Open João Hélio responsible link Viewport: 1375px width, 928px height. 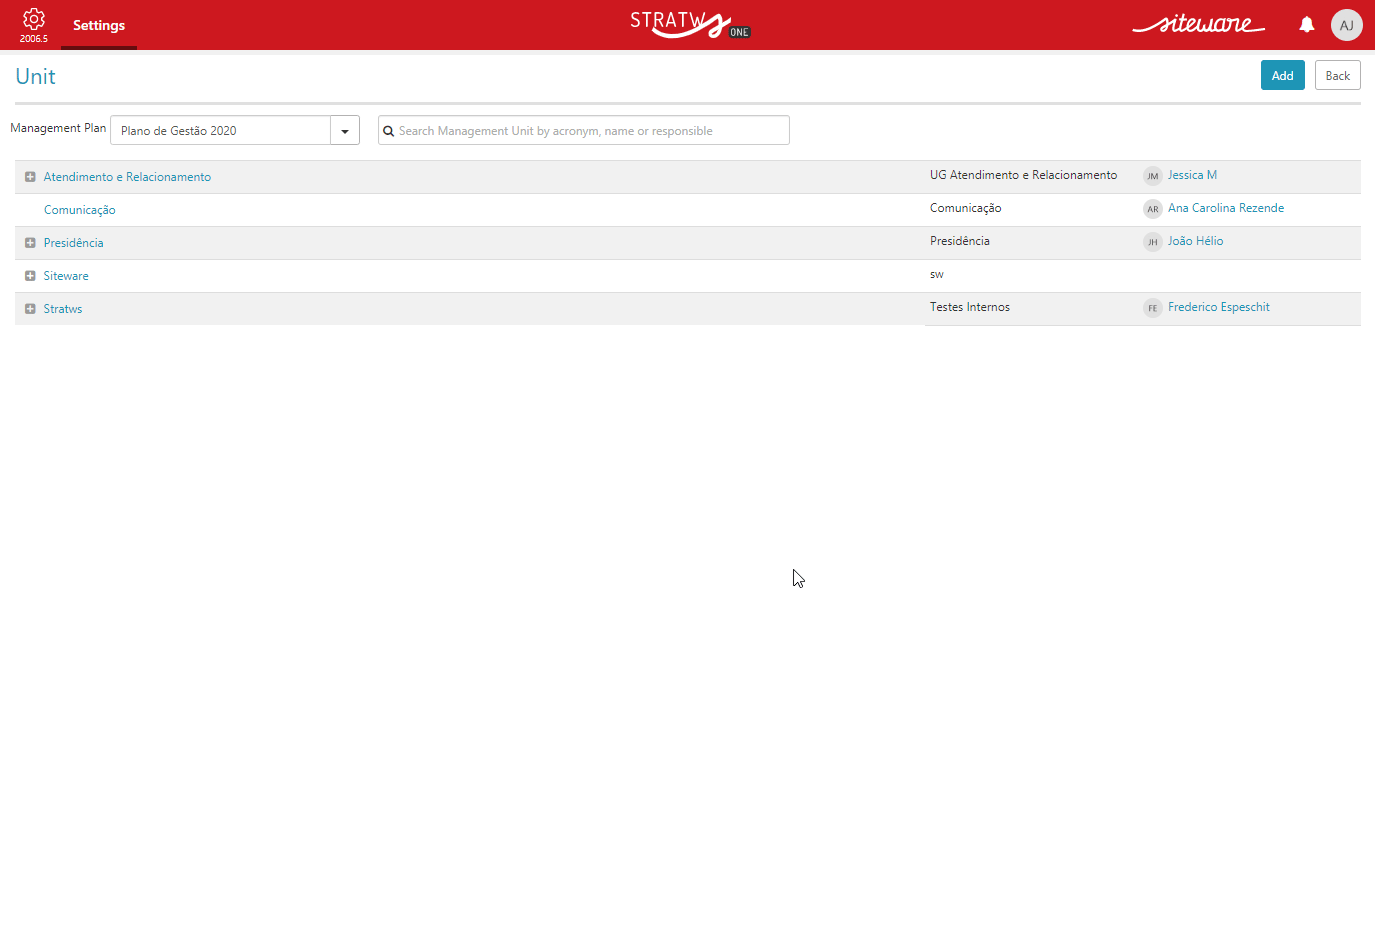point(1195,241)
